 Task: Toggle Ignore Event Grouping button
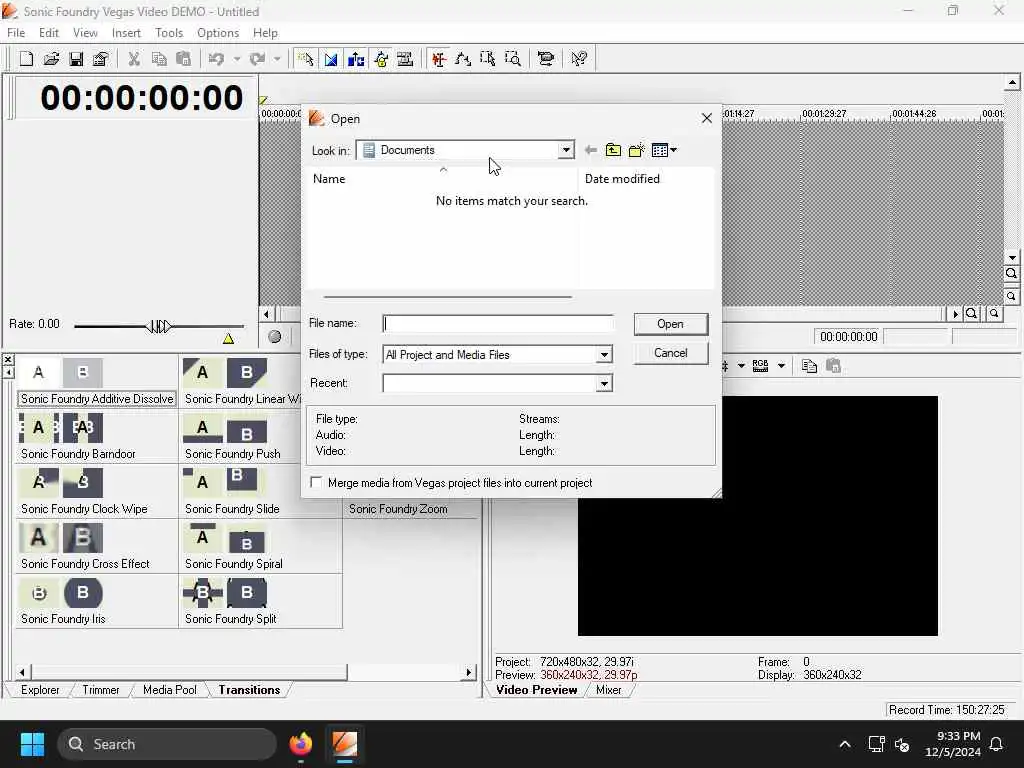point(406,59)
